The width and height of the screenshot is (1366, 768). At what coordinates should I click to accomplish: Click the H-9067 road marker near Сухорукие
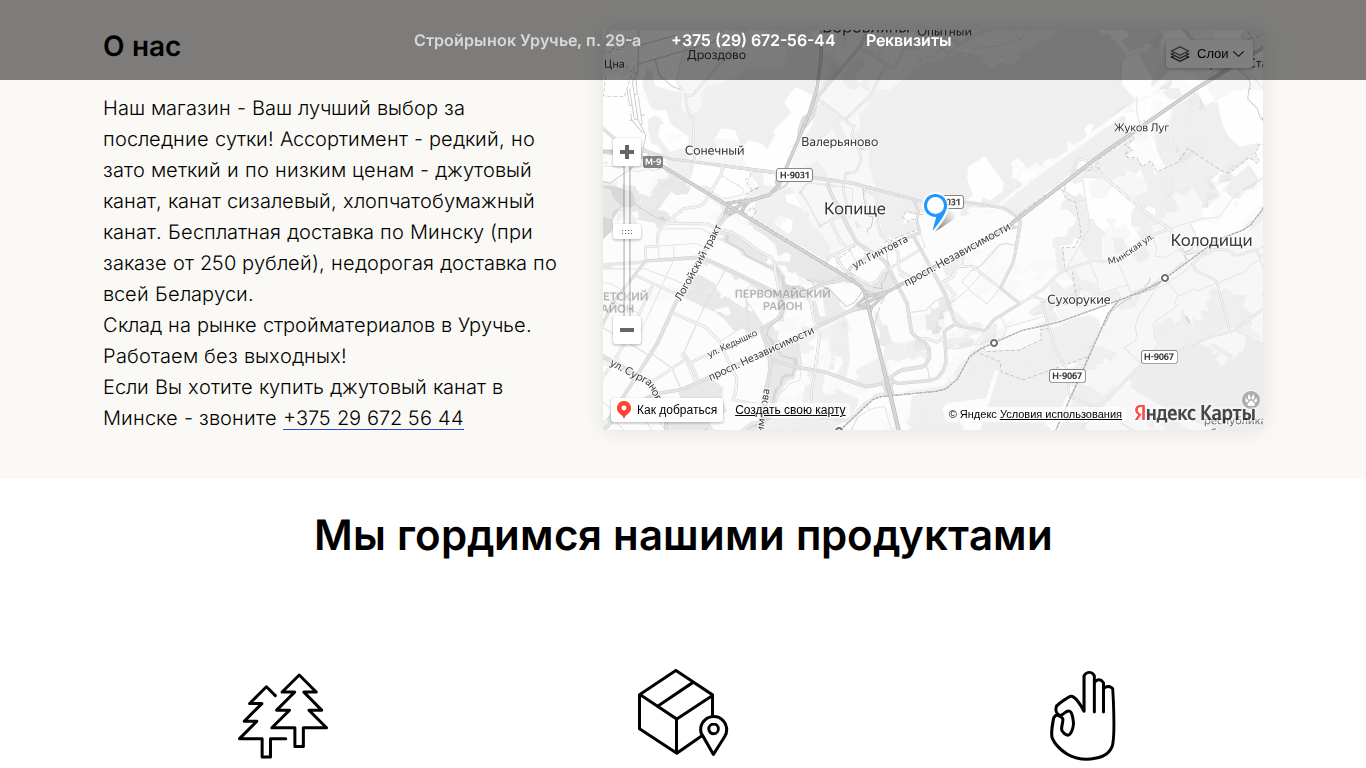(1067, 376)
